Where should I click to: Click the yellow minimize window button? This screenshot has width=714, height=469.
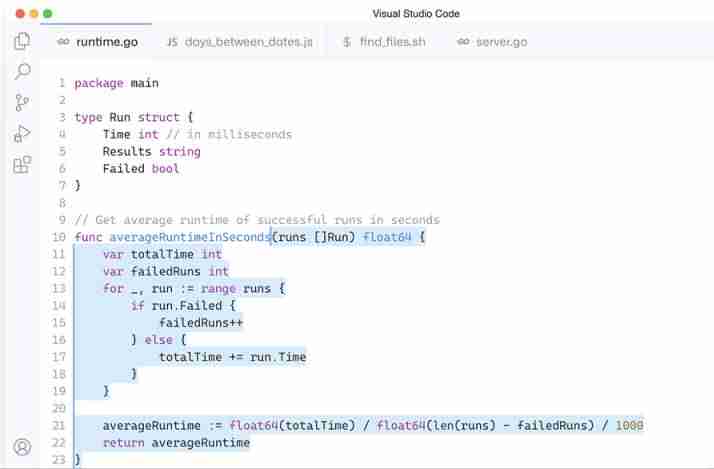pos(34,14)
